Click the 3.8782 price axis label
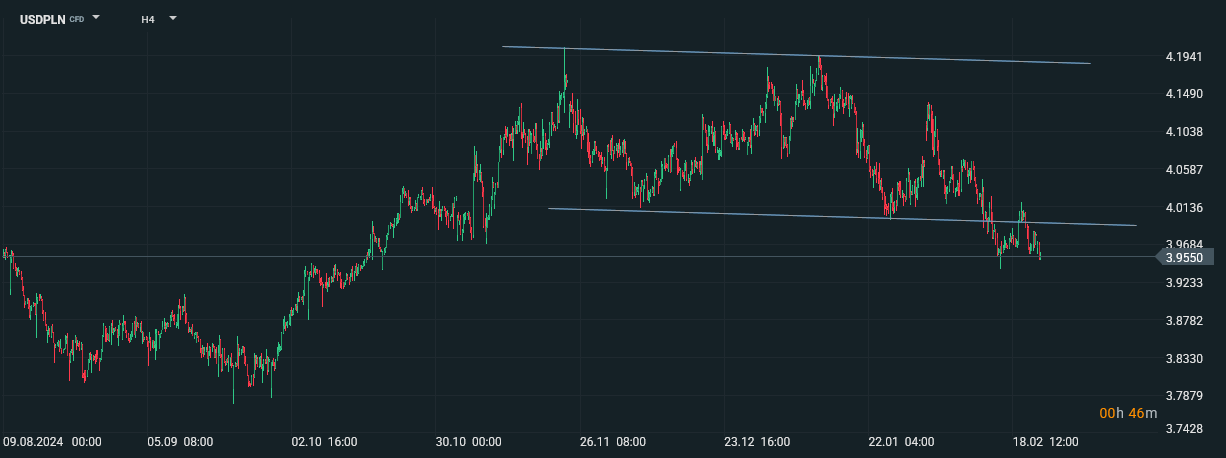Screen dimensions: 1226x458 (x=1184, y=321)
